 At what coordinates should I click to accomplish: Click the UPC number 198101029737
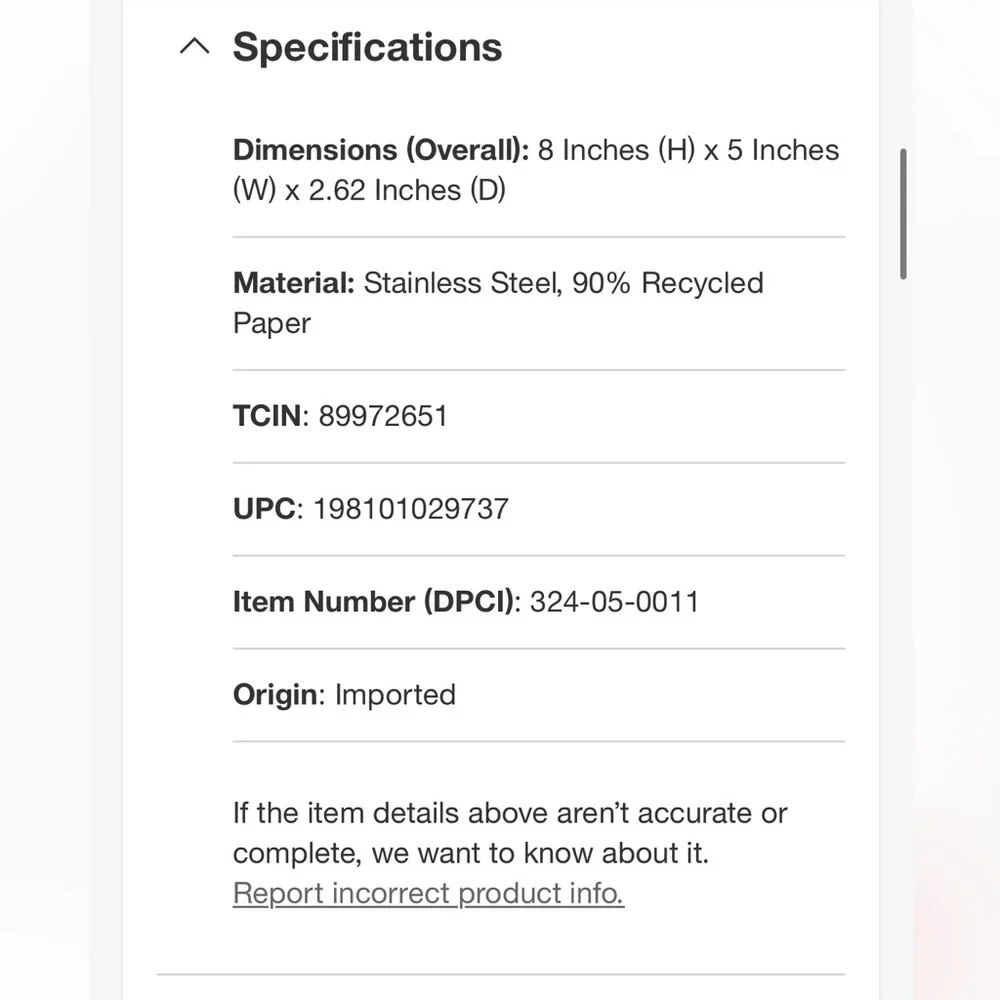click(411, 509)
